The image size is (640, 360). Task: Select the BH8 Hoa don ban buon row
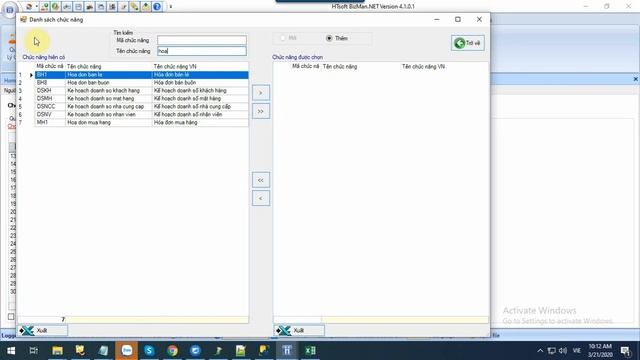(x=141, y=82)
